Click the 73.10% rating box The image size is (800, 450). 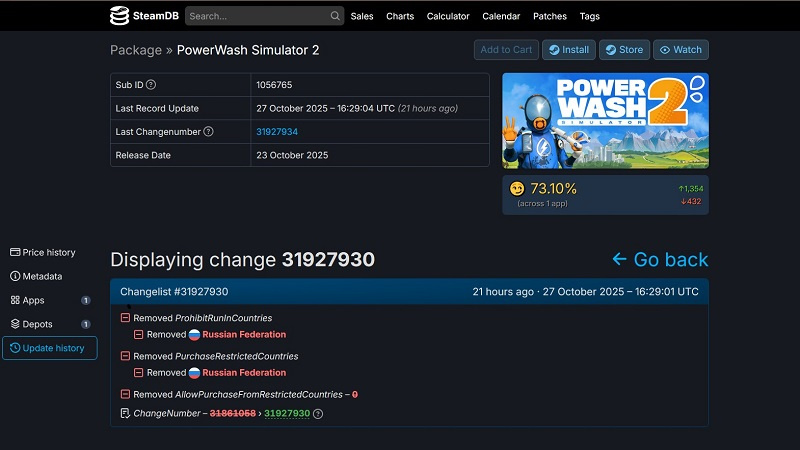pyautogui.click(x=605, y=195)
